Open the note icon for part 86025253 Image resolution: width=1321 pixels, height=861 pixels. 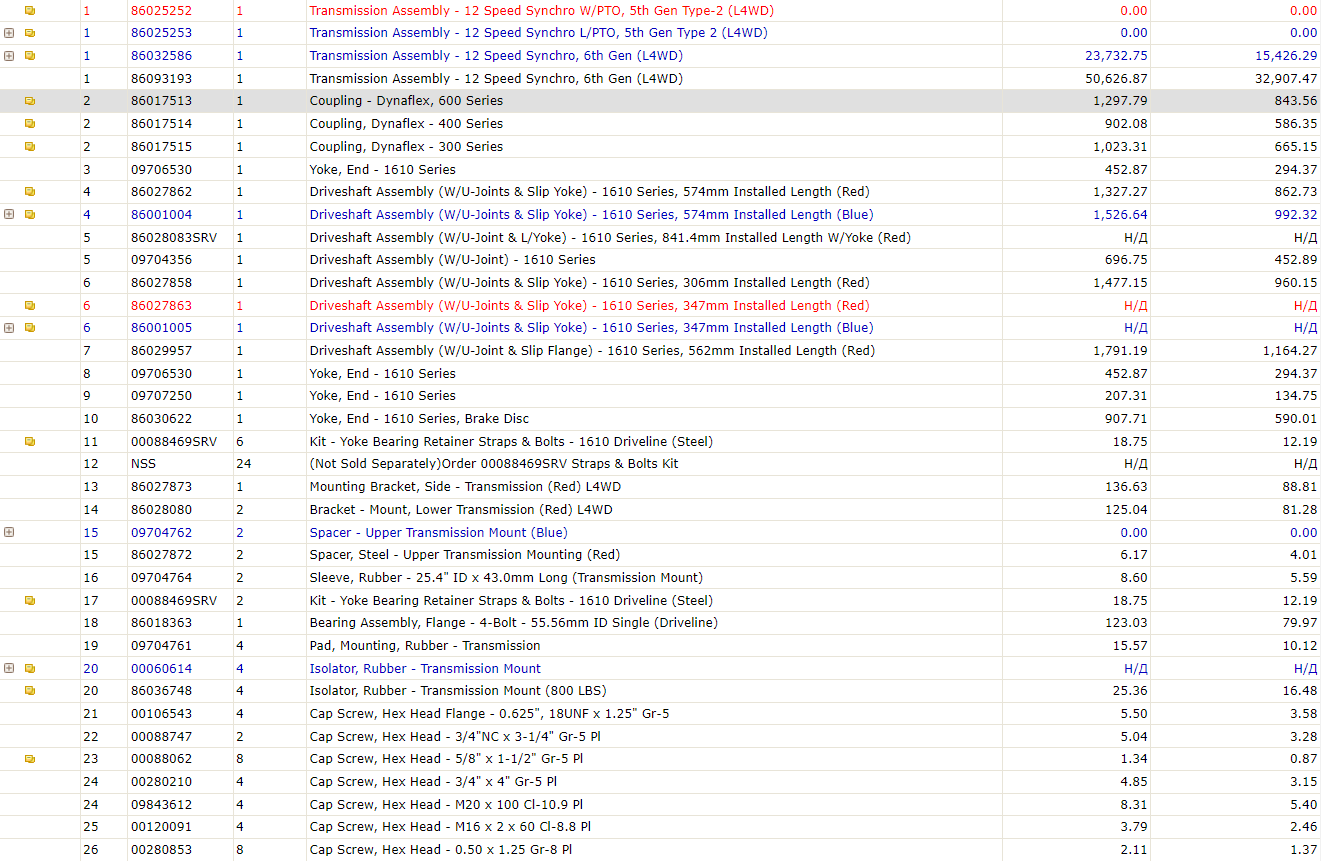click(30, 33)
